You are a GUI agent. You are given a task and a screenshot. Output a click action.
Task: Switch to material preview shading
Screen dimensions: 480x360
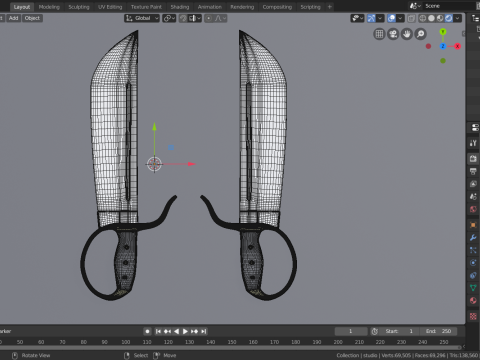click(440, 18)
